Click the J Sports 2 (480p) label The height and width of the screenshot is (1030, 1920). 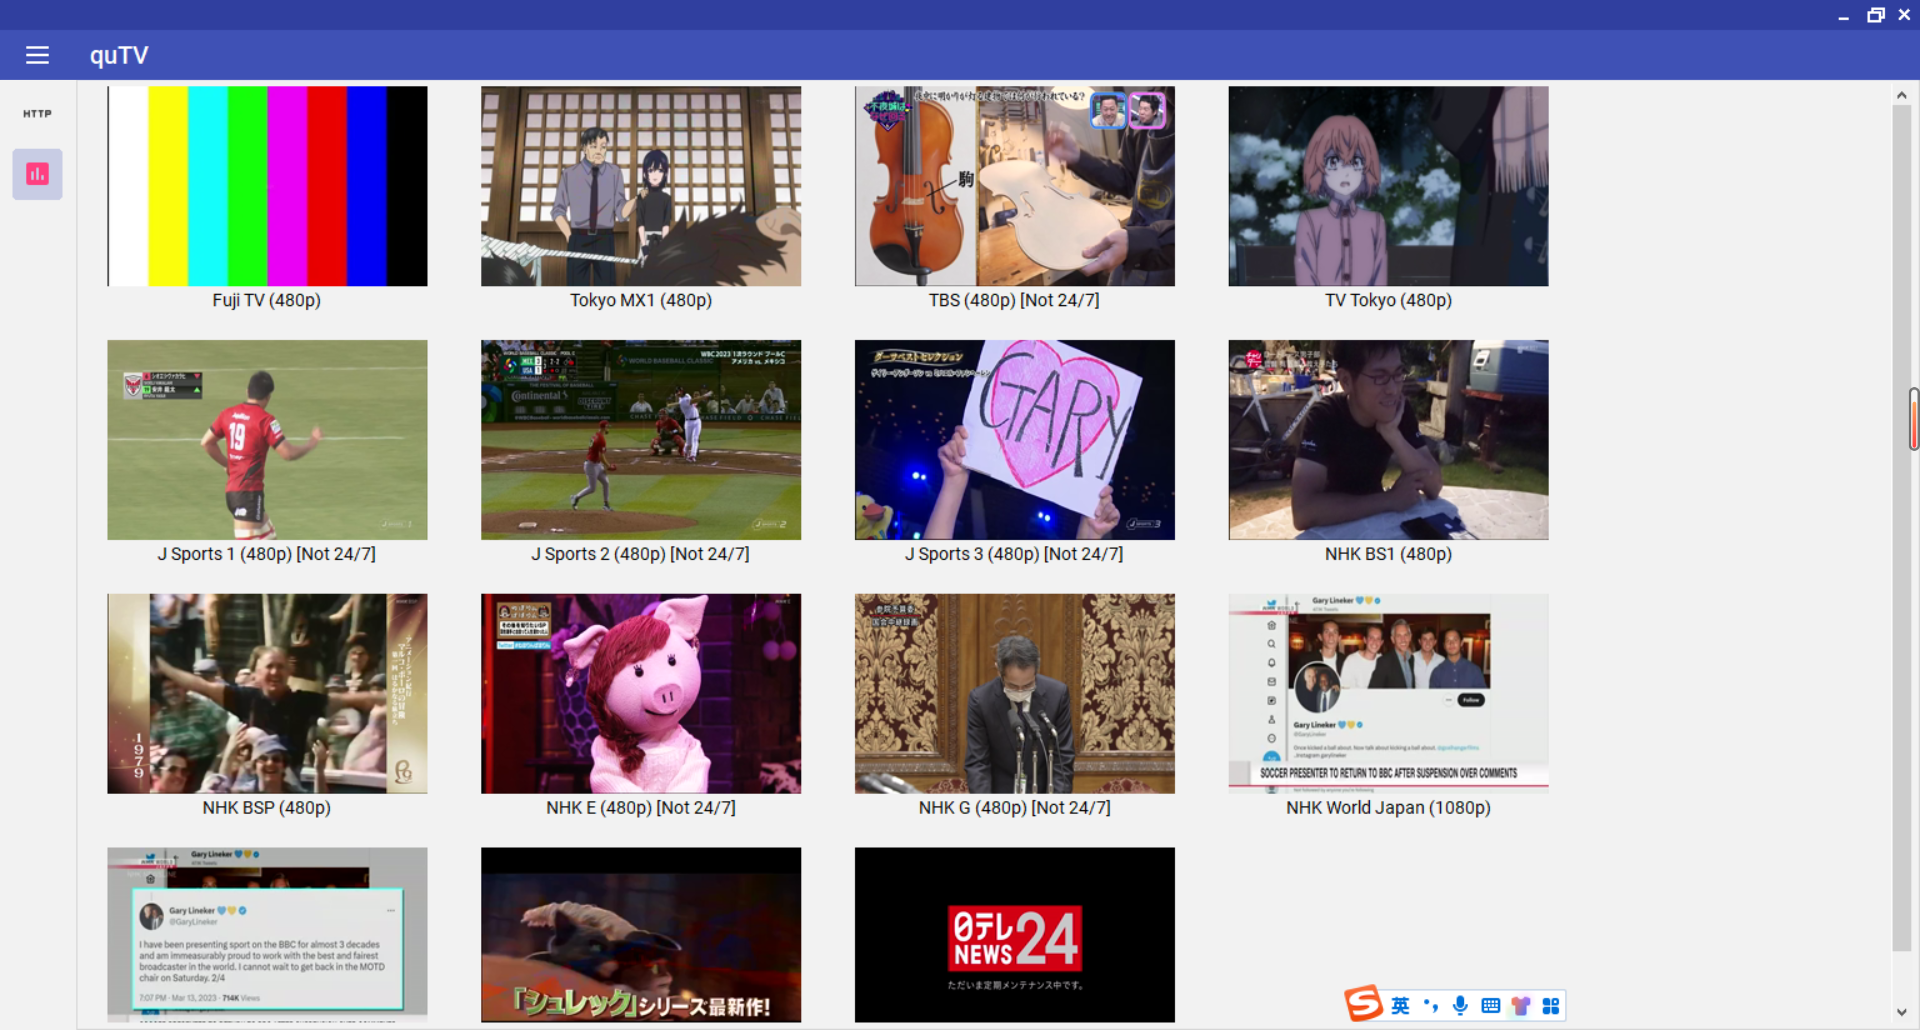click(640, 554)
